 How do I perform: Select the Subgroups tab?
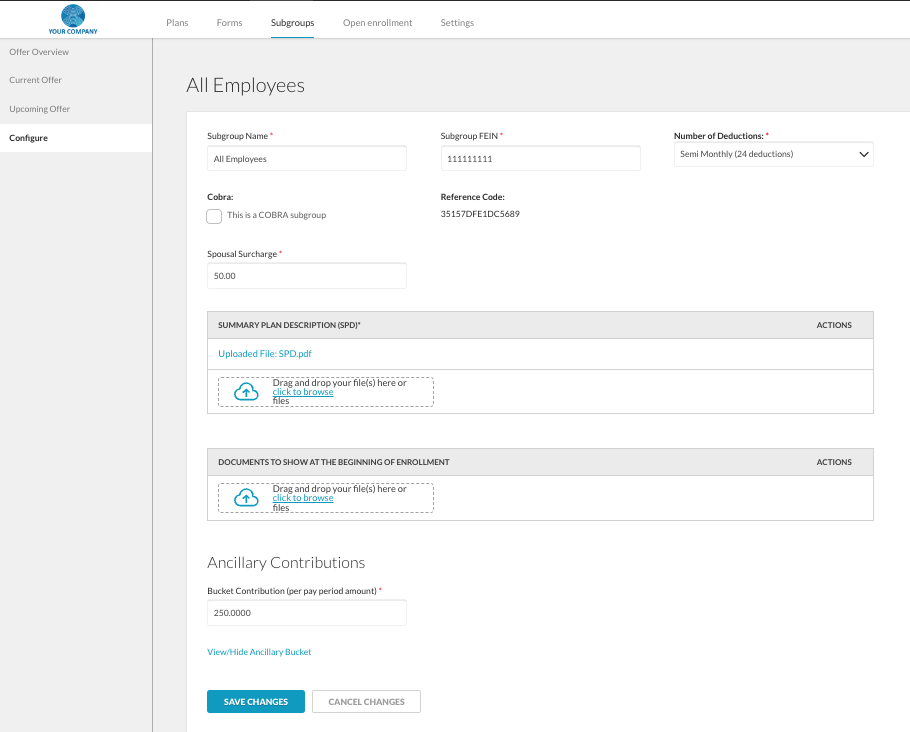[x=292, y=23]
